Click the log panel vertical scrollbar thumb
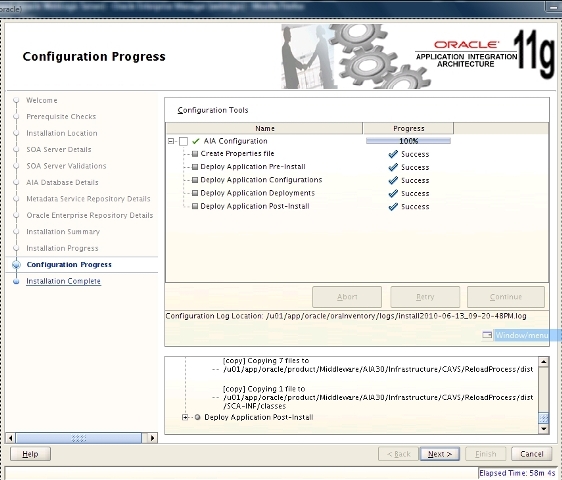Screen dimensions: 562x480 544,418
